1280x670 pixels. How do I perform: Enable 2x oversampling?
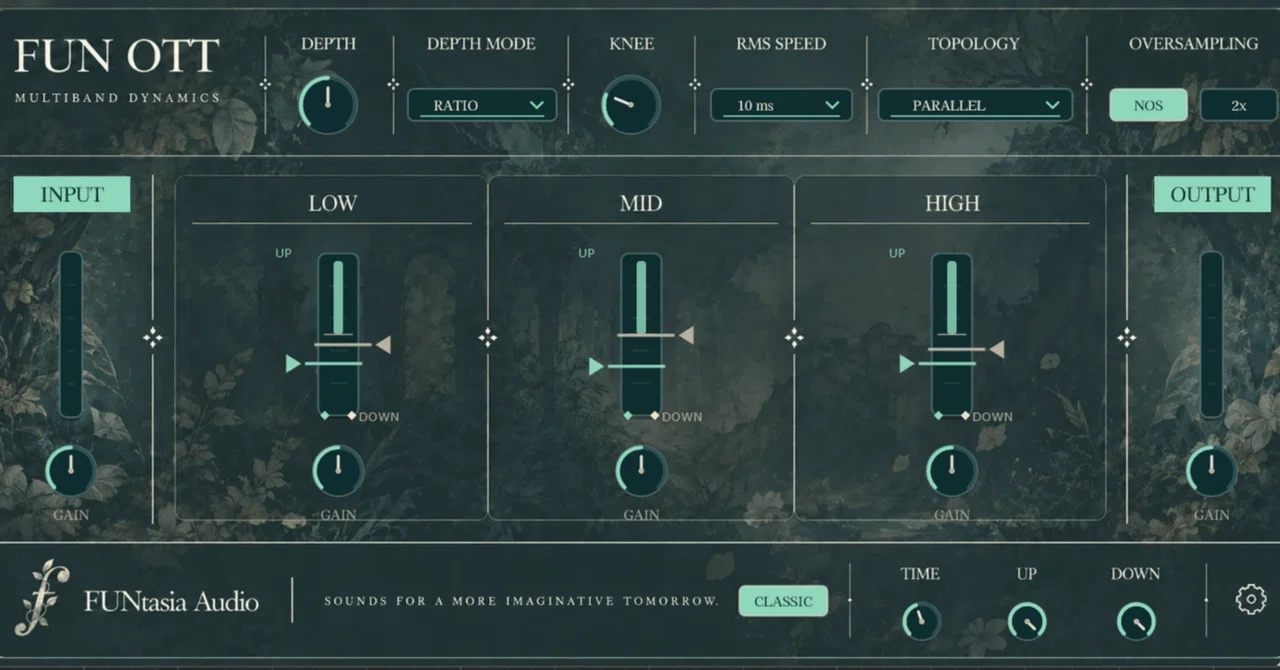click(x=1238, y=105)
